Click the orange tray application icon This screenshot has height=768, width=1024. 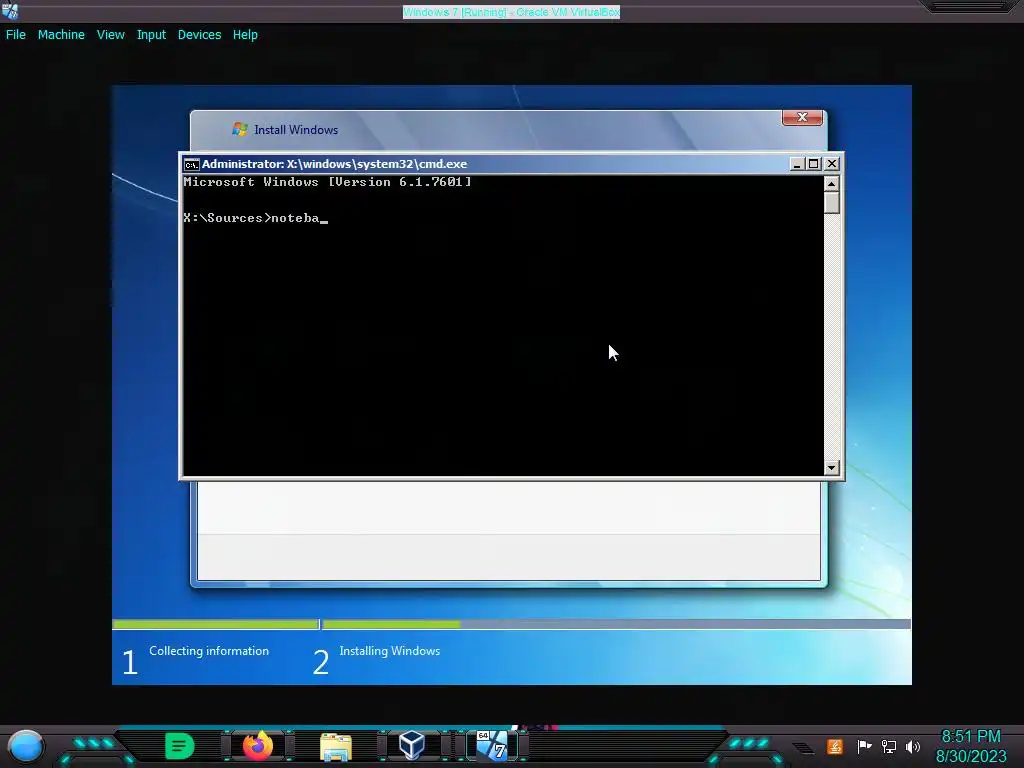[x=835, y=746]
